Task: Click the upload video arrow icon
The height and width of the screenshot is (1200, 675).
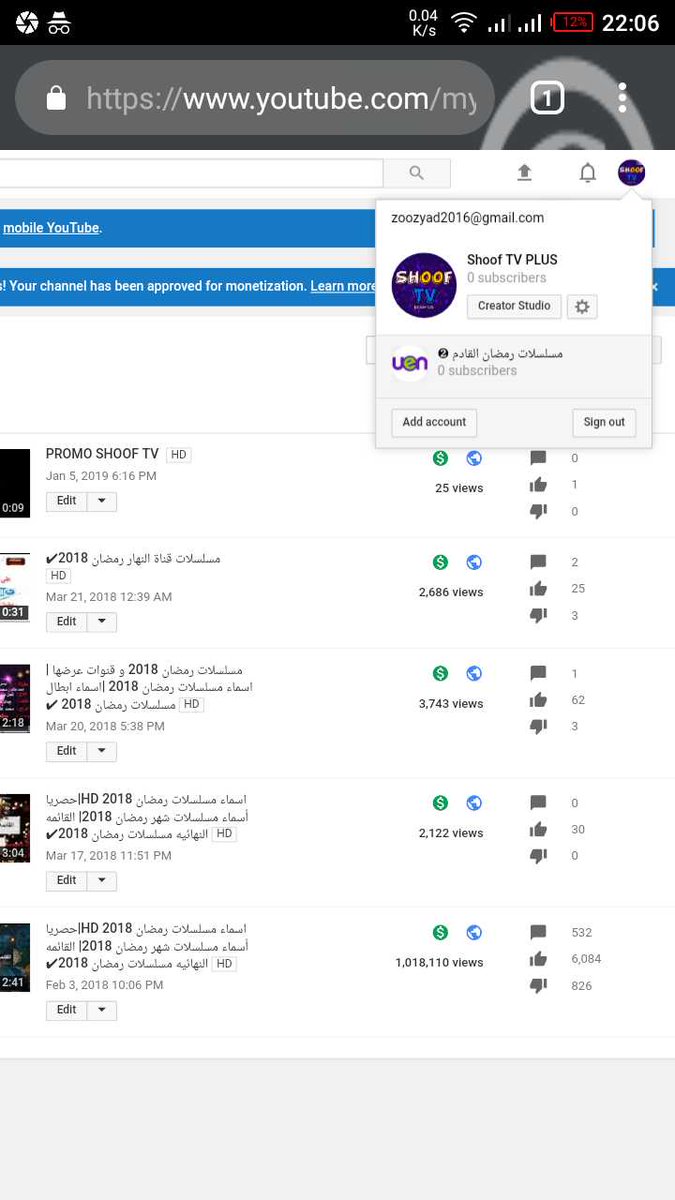Action: click(524, 173)
